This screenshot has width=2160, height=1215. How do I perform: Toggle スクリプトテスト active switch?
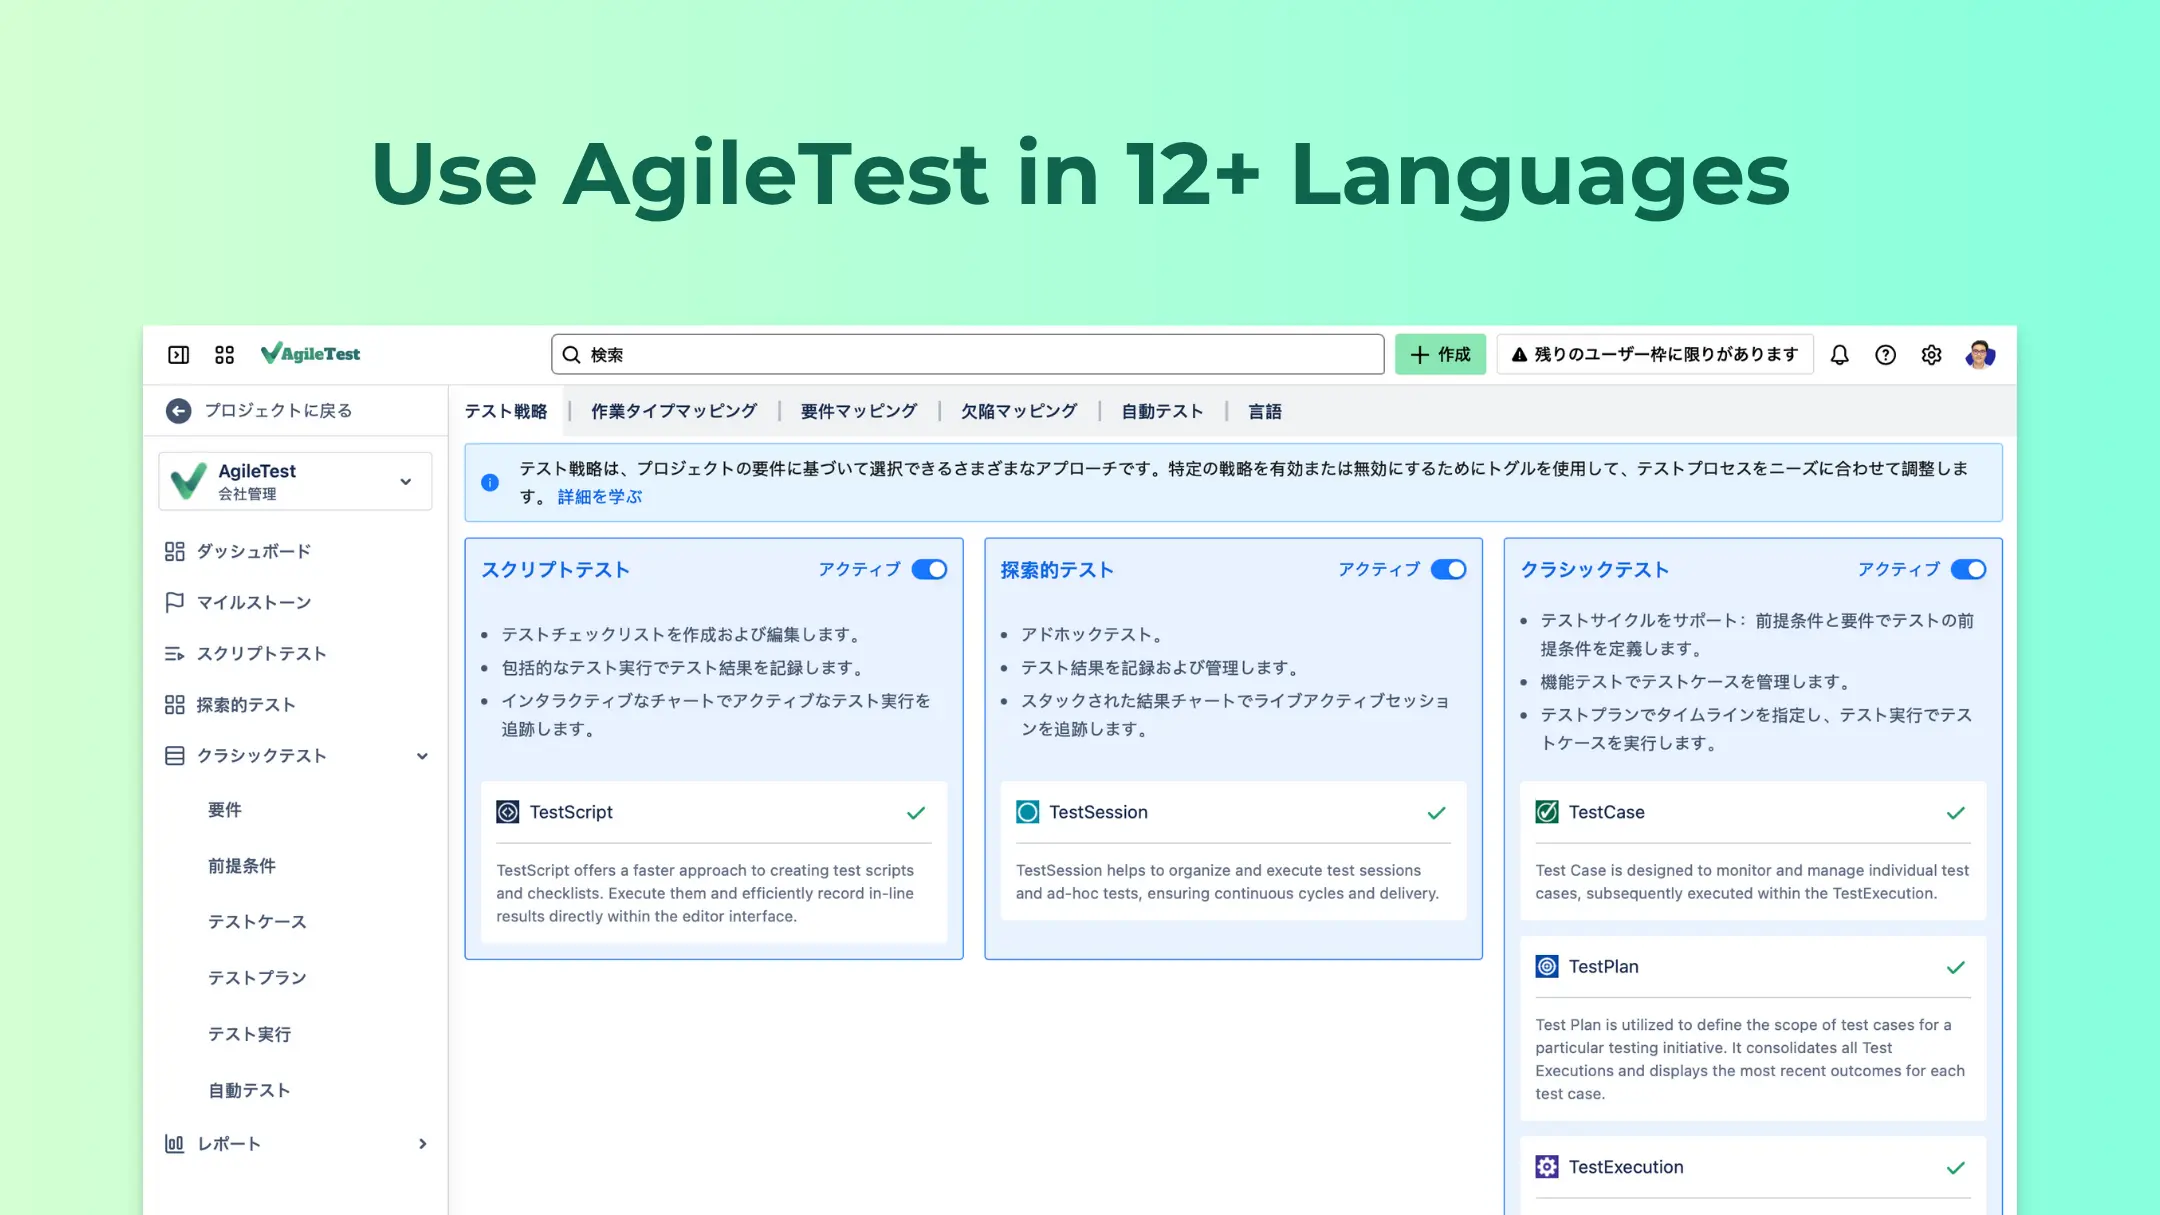(x=929, y=570)
